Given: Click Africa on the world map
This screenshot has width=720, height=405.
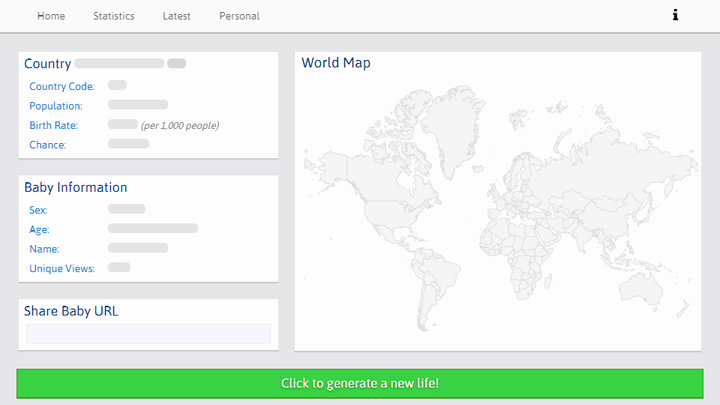Looking at the screenshot, I should point(525,245).
